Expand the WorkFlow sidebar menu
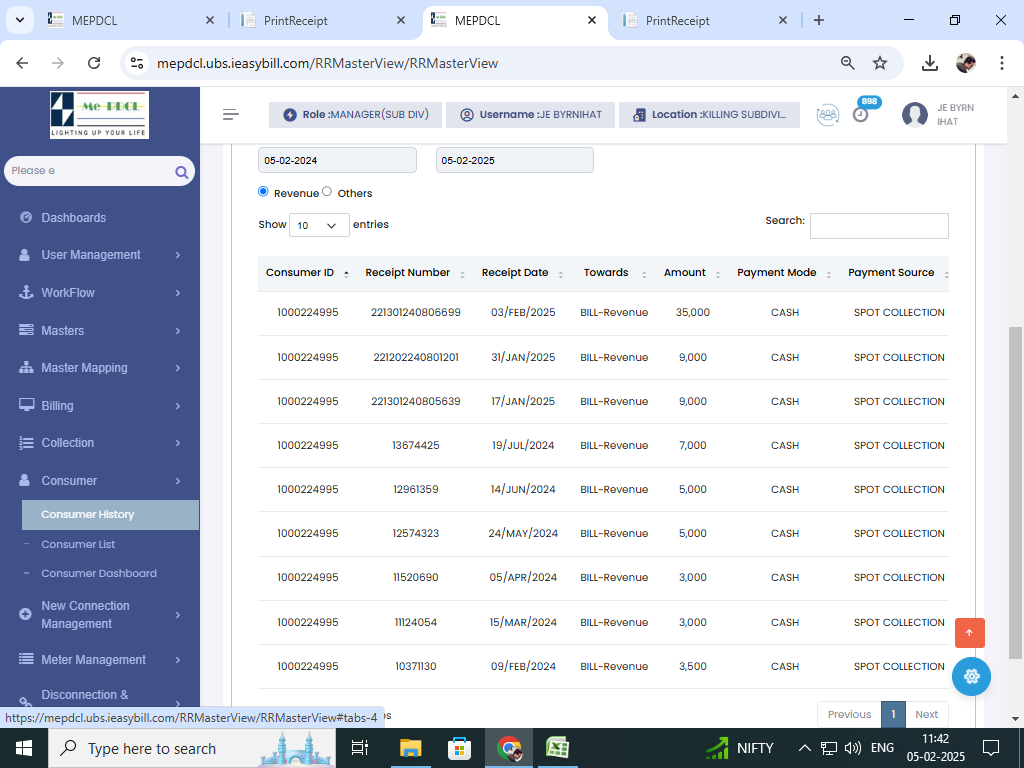The height and width of the screenshot is (768, 1024). [99, 293]
